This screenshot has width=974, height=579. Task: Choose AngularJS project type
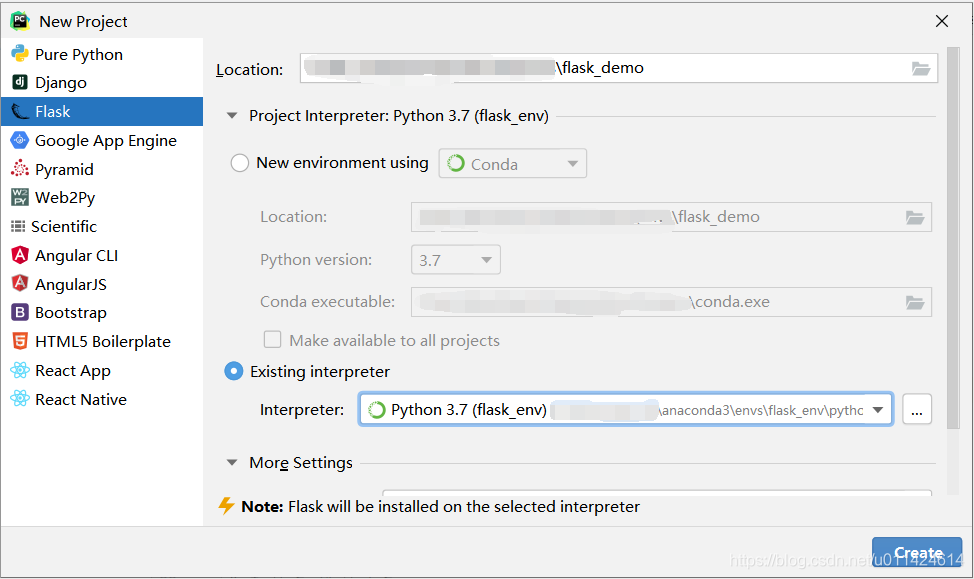[x=102, y=284]
